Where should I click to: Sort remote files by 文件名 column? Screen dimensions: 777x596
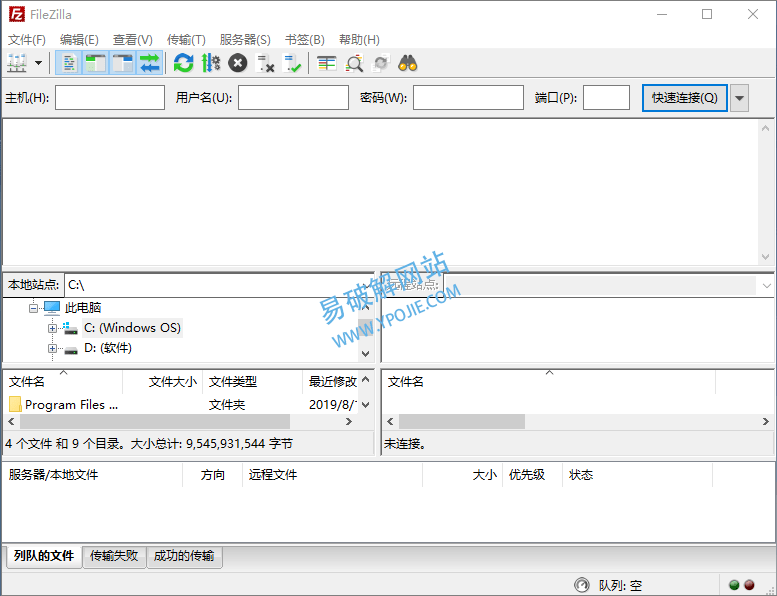549,381
